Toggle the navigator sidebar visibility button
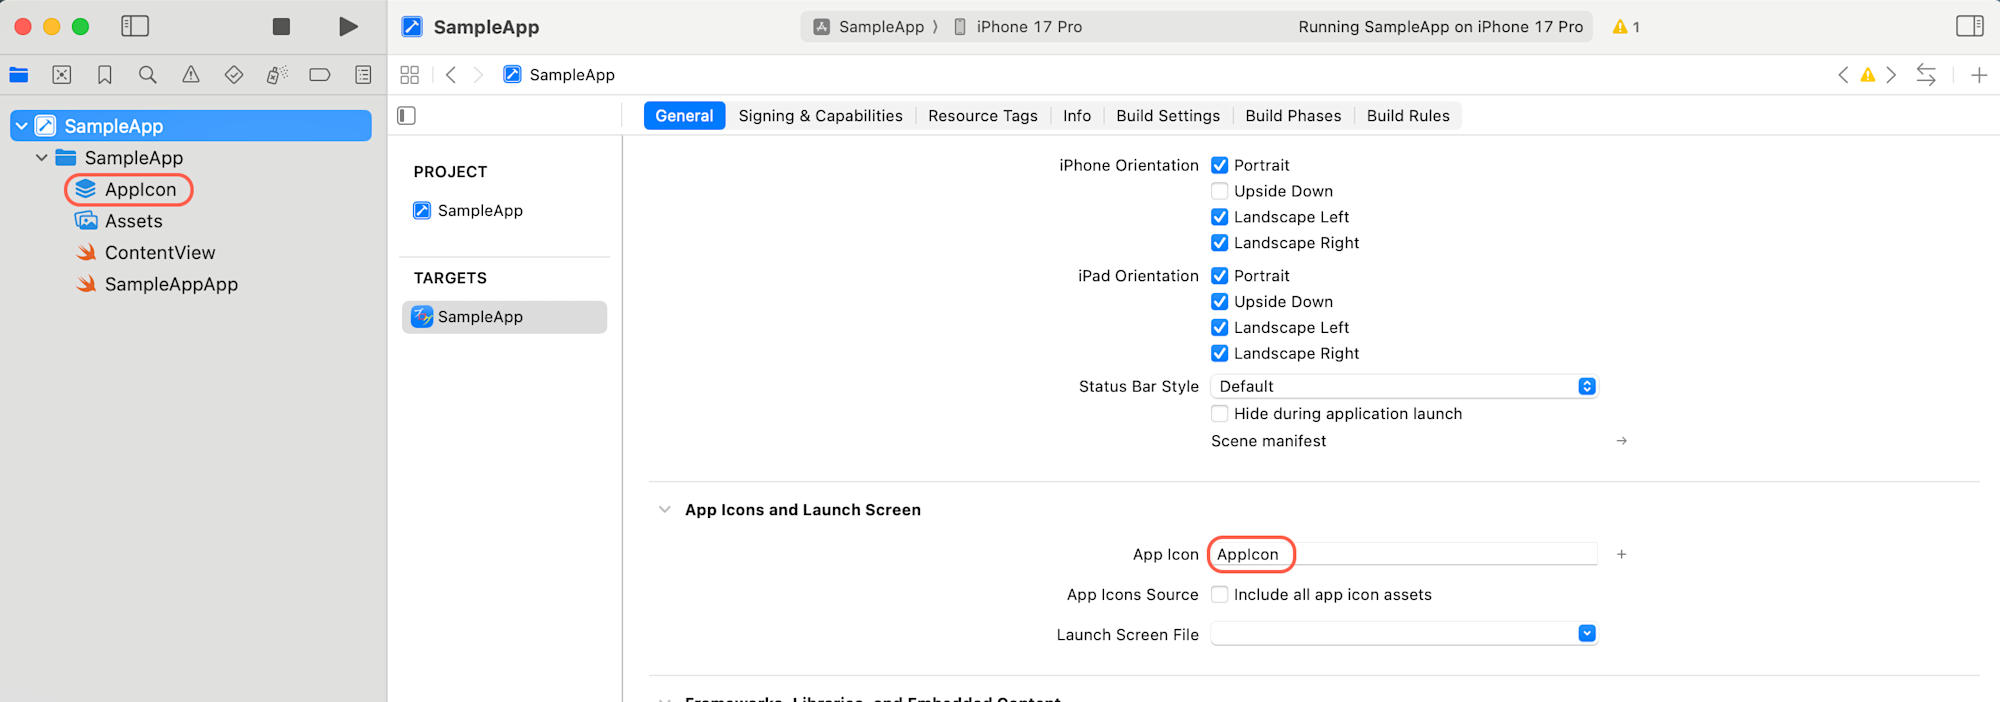The width and height of the screenshot is (2000, 702). point(135,26)
